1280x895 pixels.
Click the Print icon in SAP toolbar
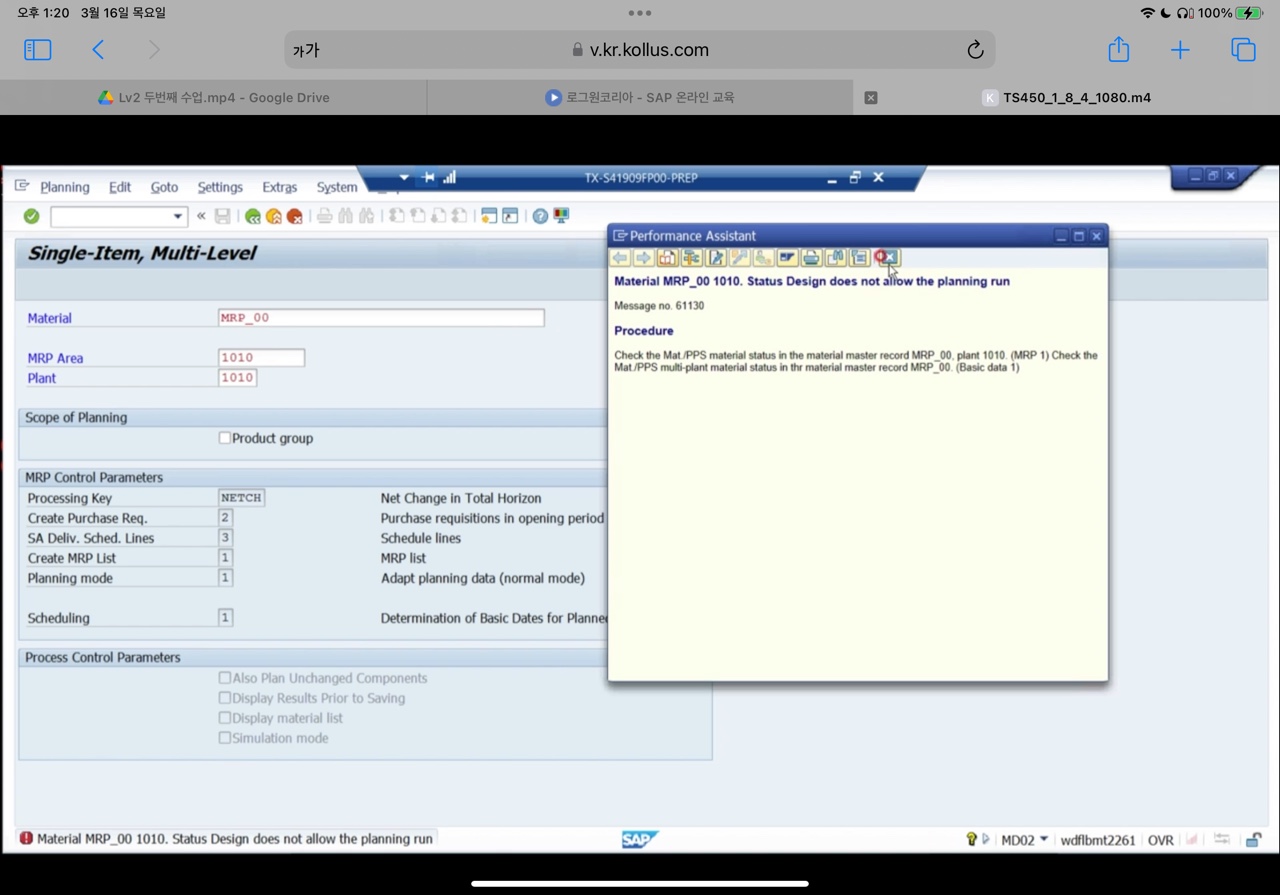[x=324, y=216]
